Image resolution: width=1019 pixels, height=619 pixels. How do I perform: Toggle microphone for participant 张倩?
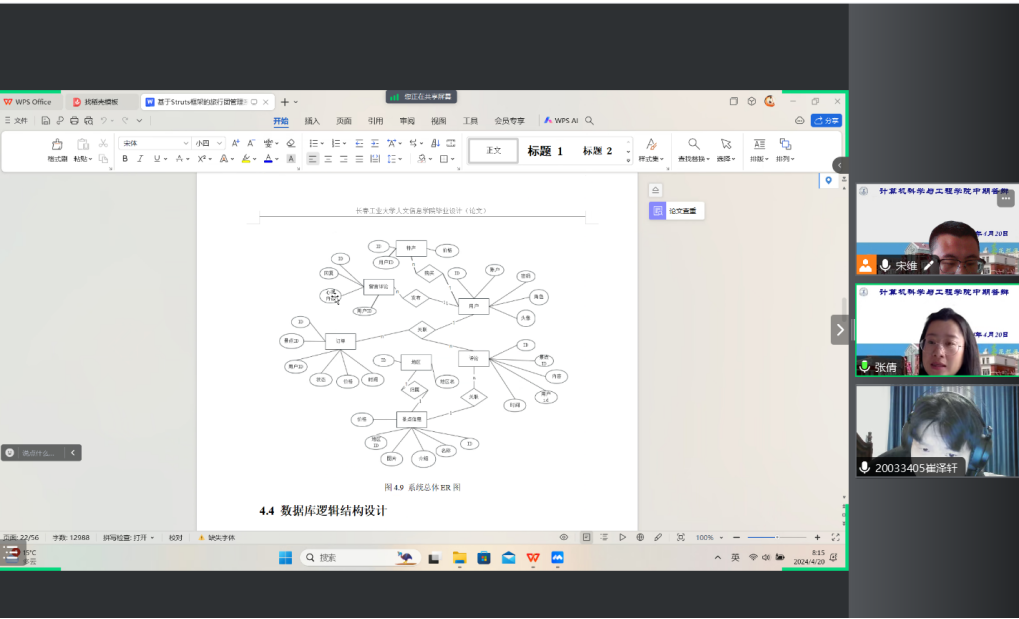click(x=864, y=367)
